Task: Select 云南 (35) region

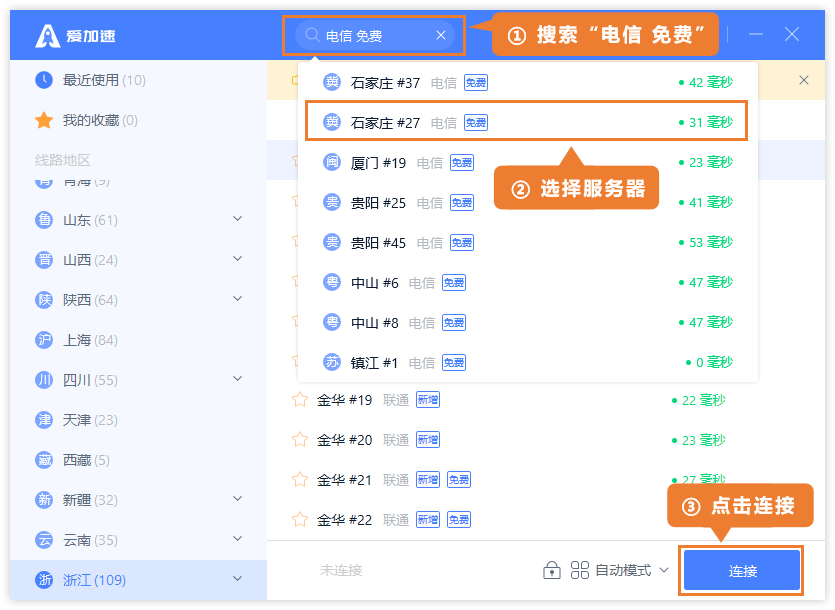Action: tap(138, 540)
